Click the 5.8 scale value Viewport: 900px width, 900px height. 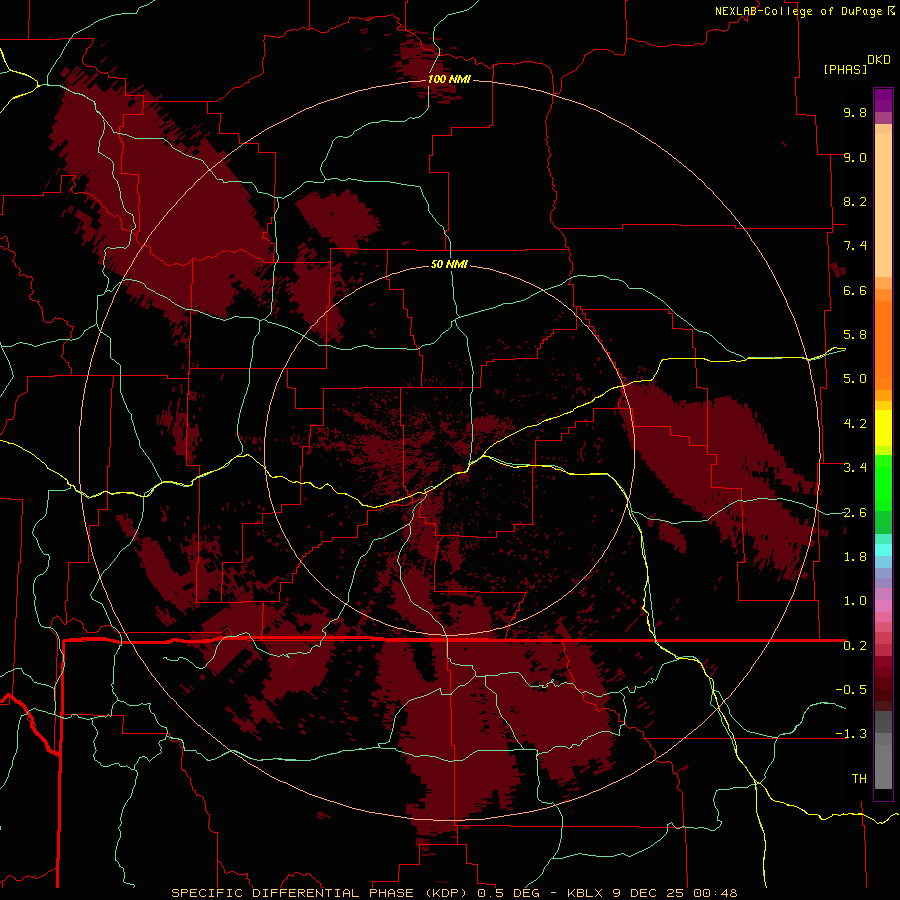click(x=855, y=335)
